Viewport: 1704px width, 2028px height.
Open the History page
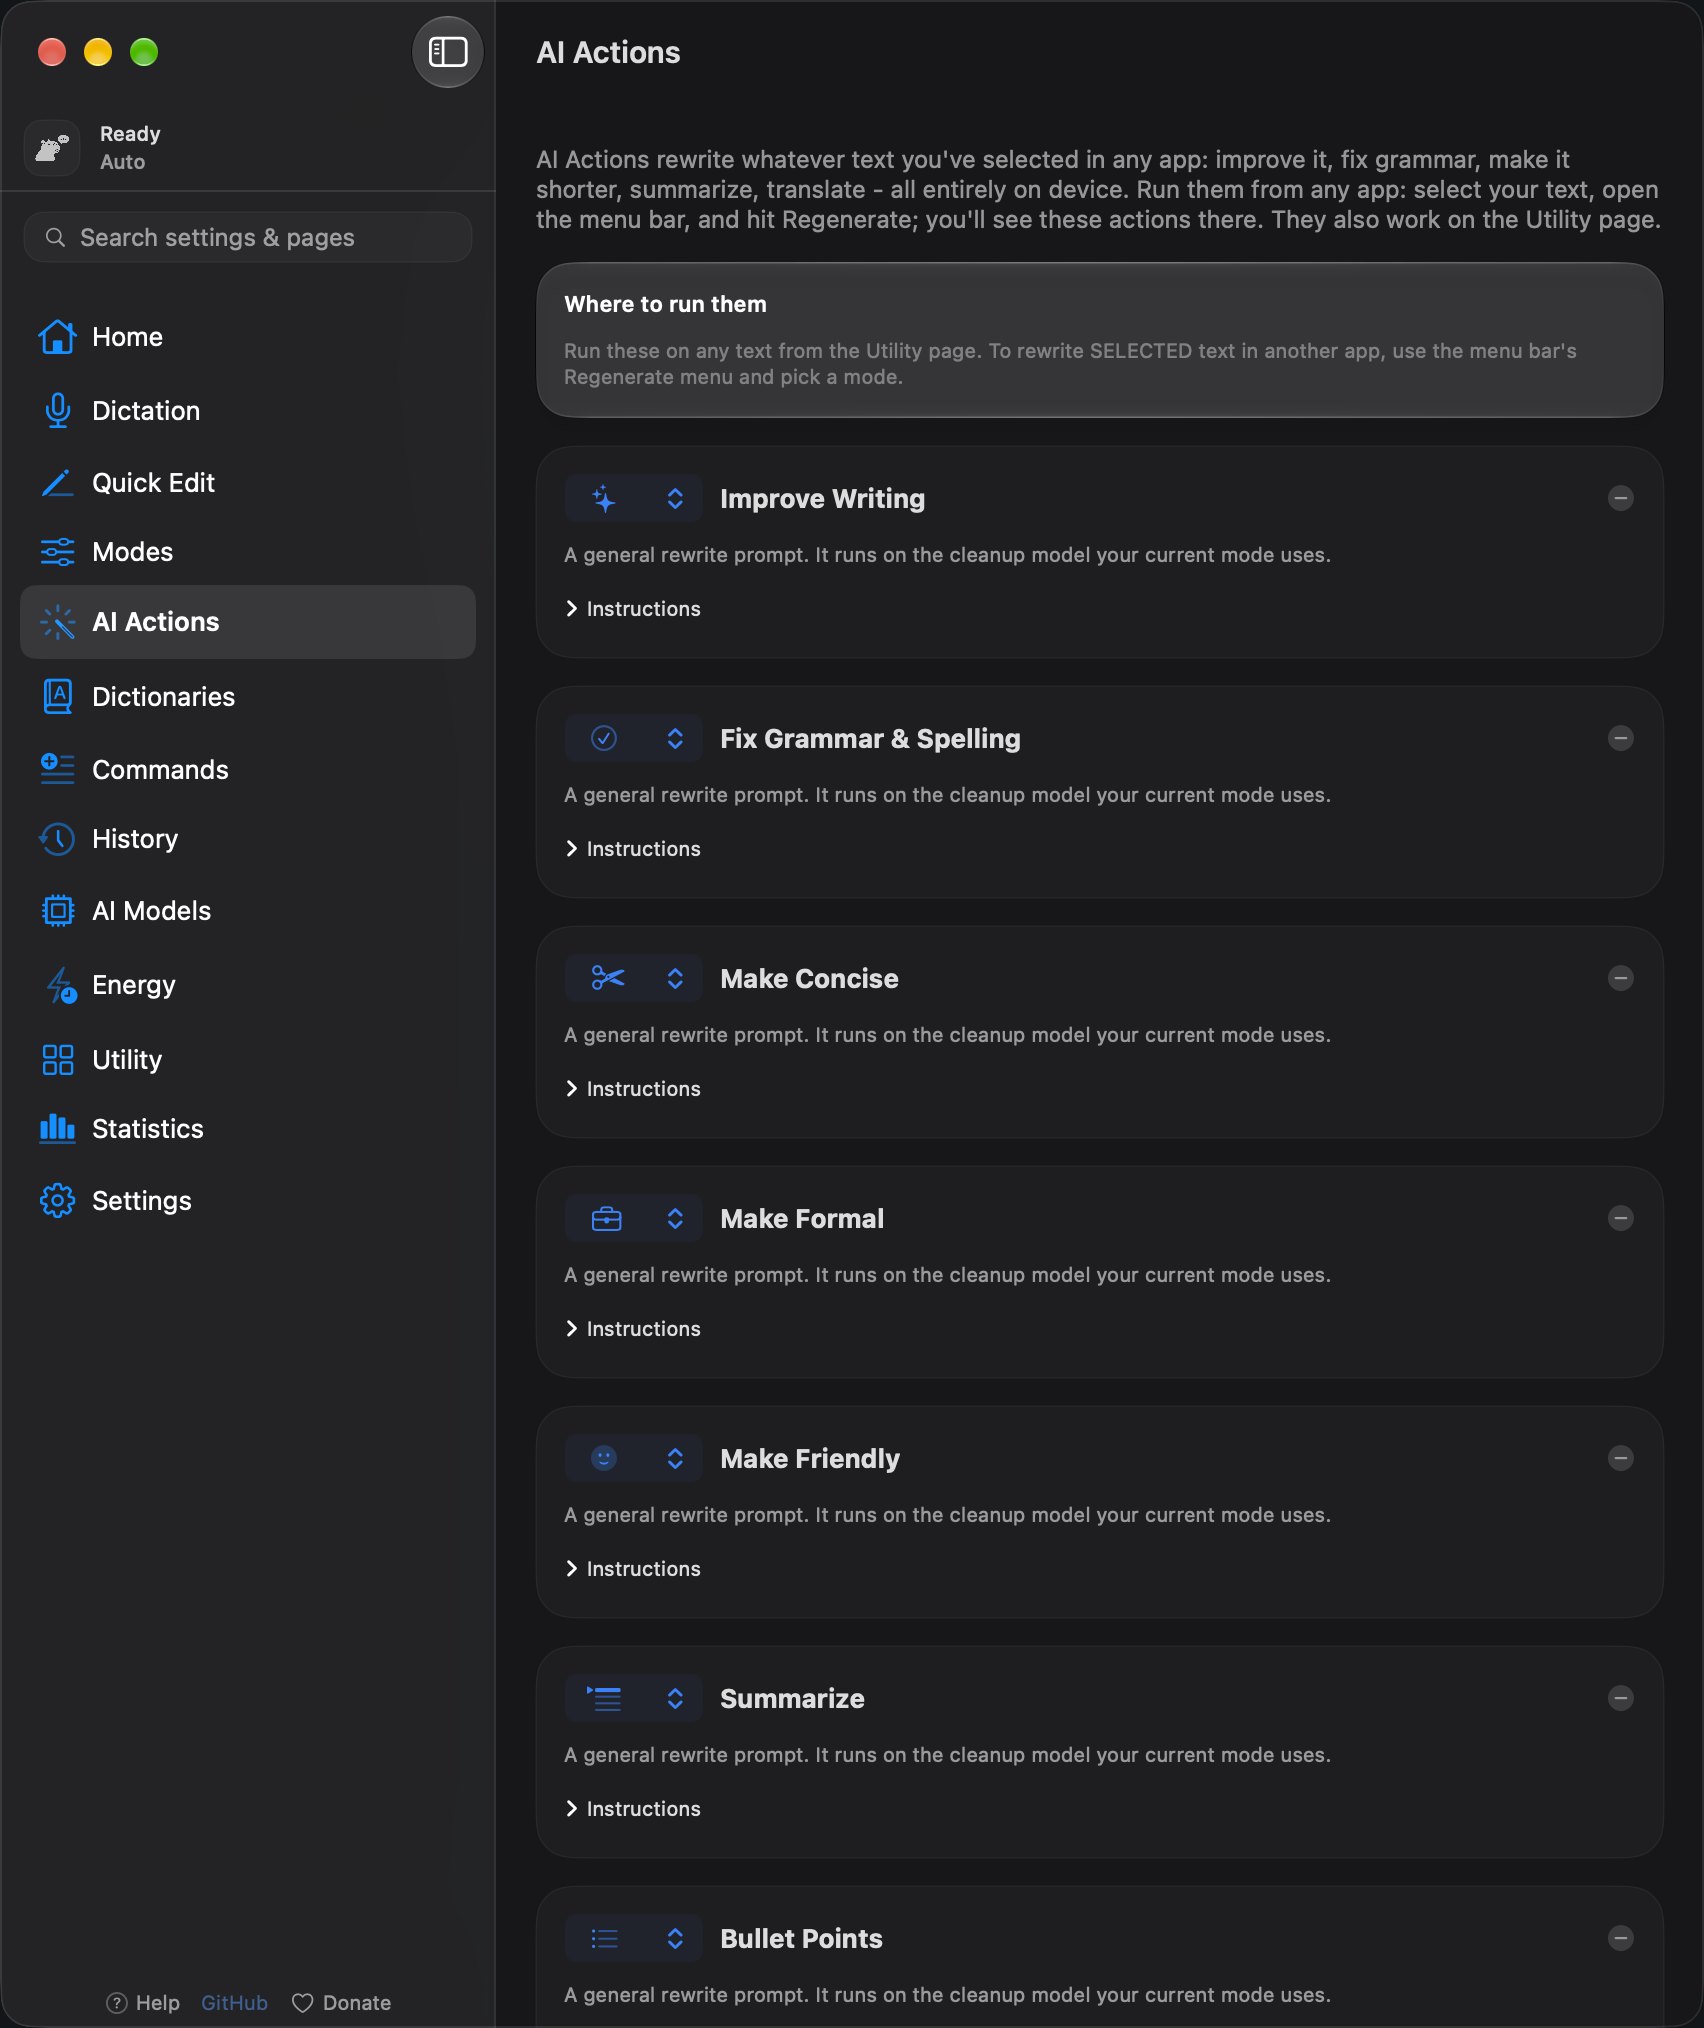pos(247,839)
